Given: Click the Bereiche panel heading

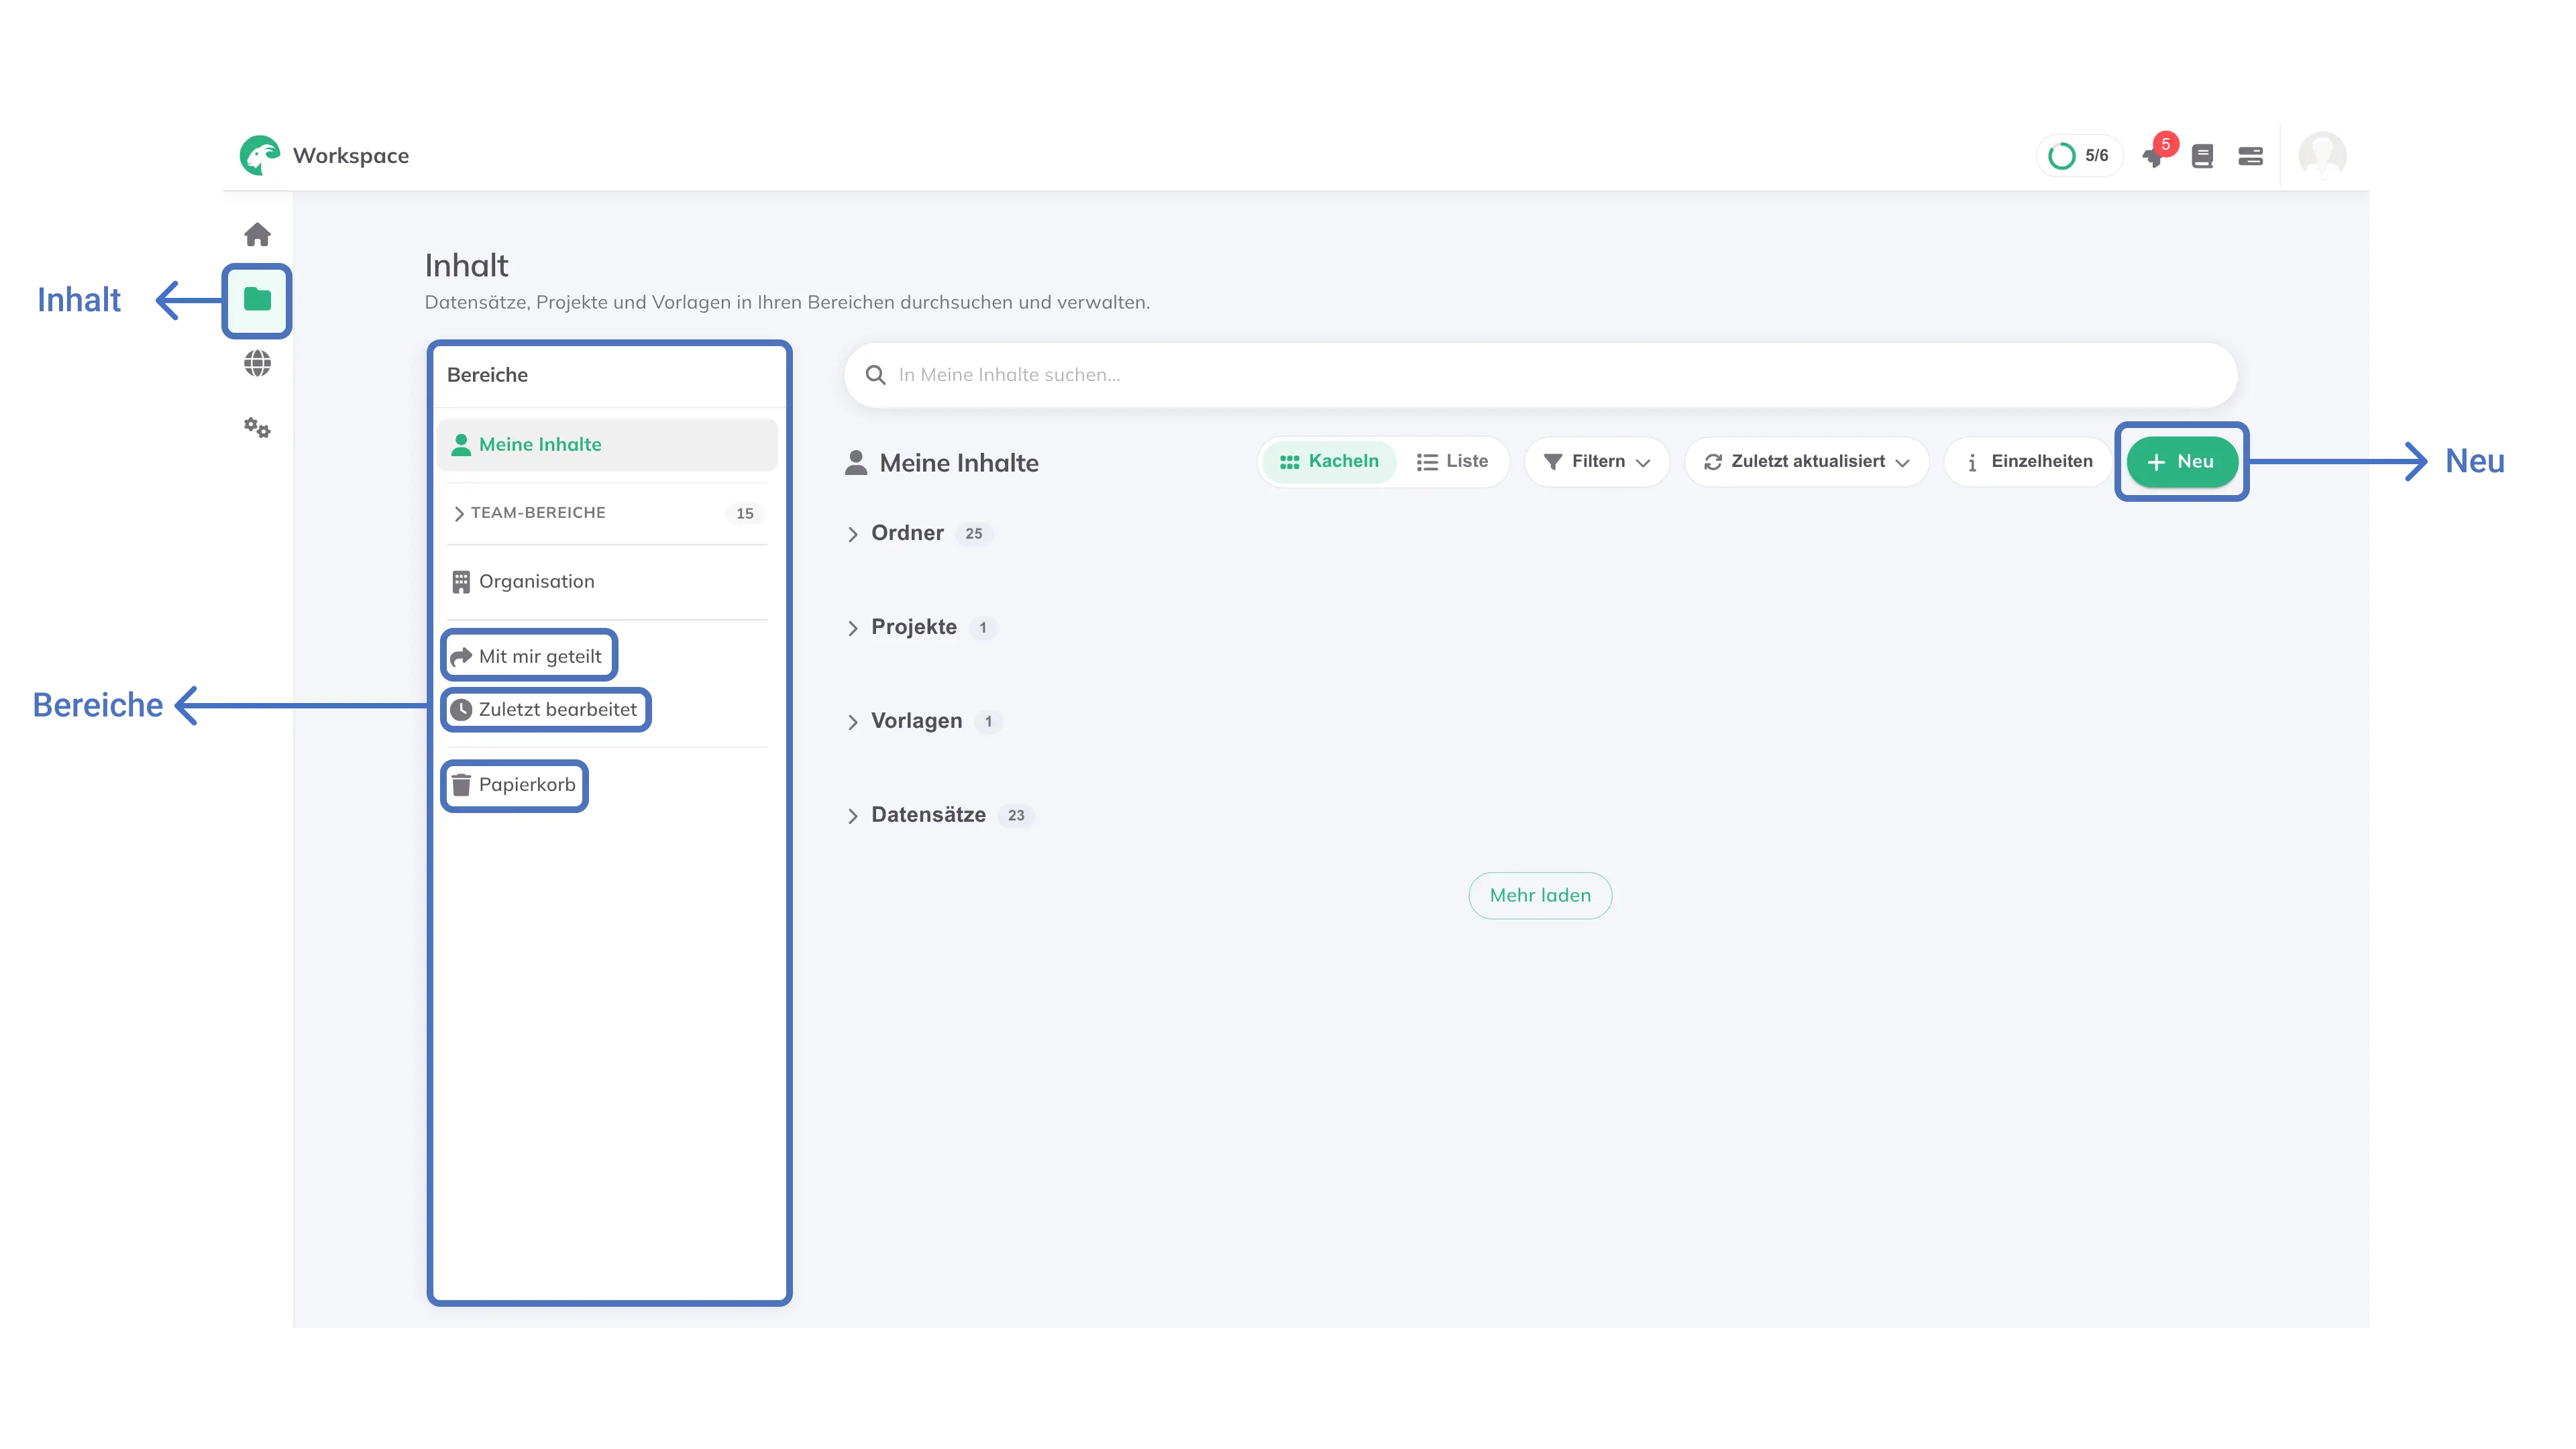Looking at the screenshot, I should point(487,375).
